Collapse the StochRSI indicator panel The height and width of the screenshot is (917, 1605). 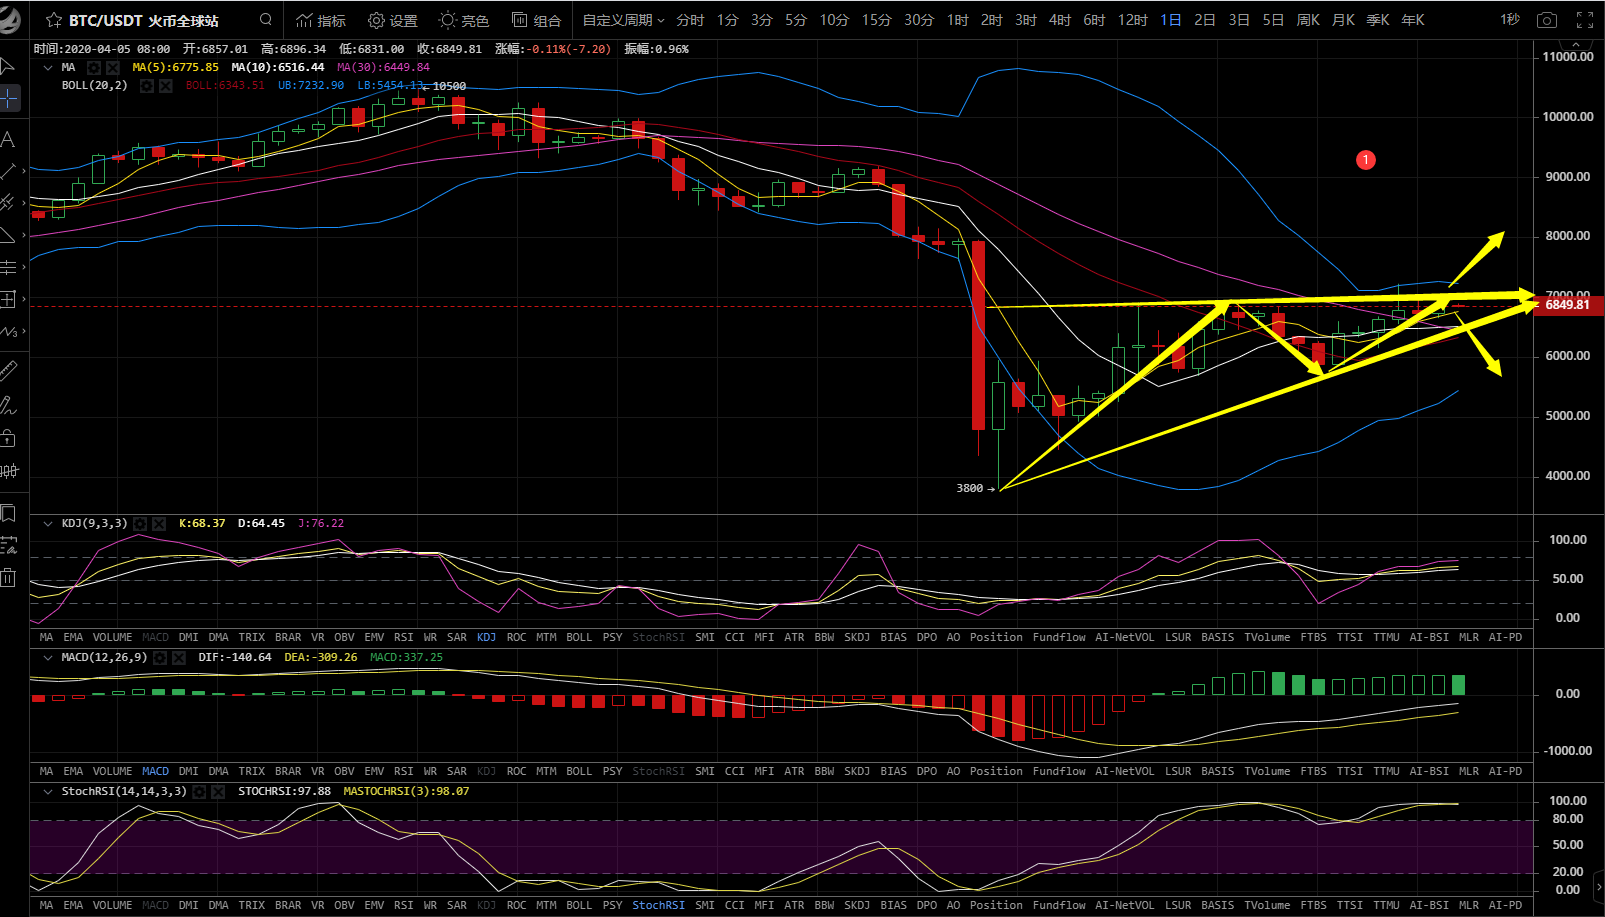click(48, 792)
